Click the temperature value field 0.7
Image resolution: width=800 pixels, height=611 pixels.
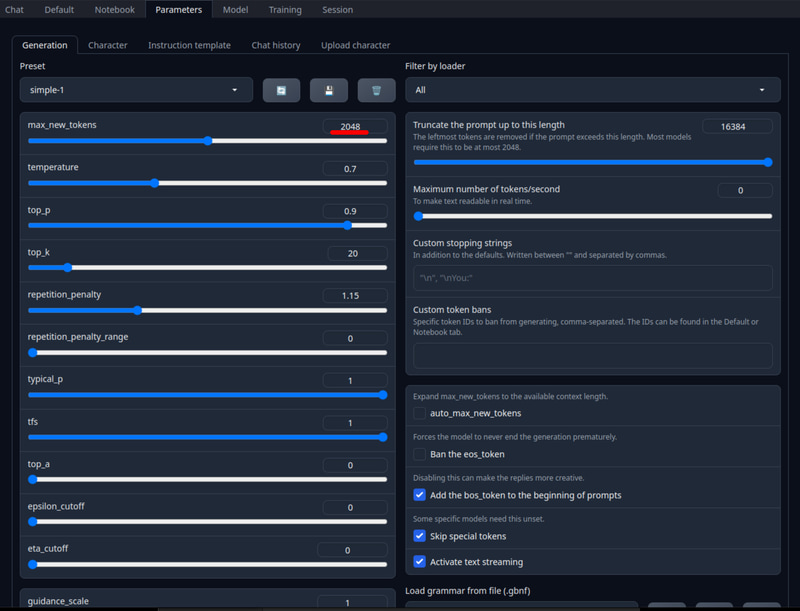[355, 169]
